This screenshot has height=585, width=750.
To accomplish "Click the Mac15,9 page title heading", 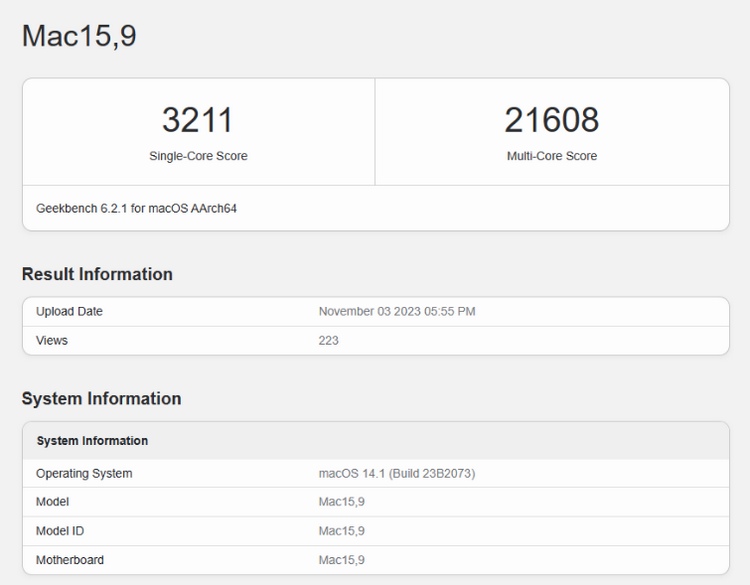I will coord(79,36).
